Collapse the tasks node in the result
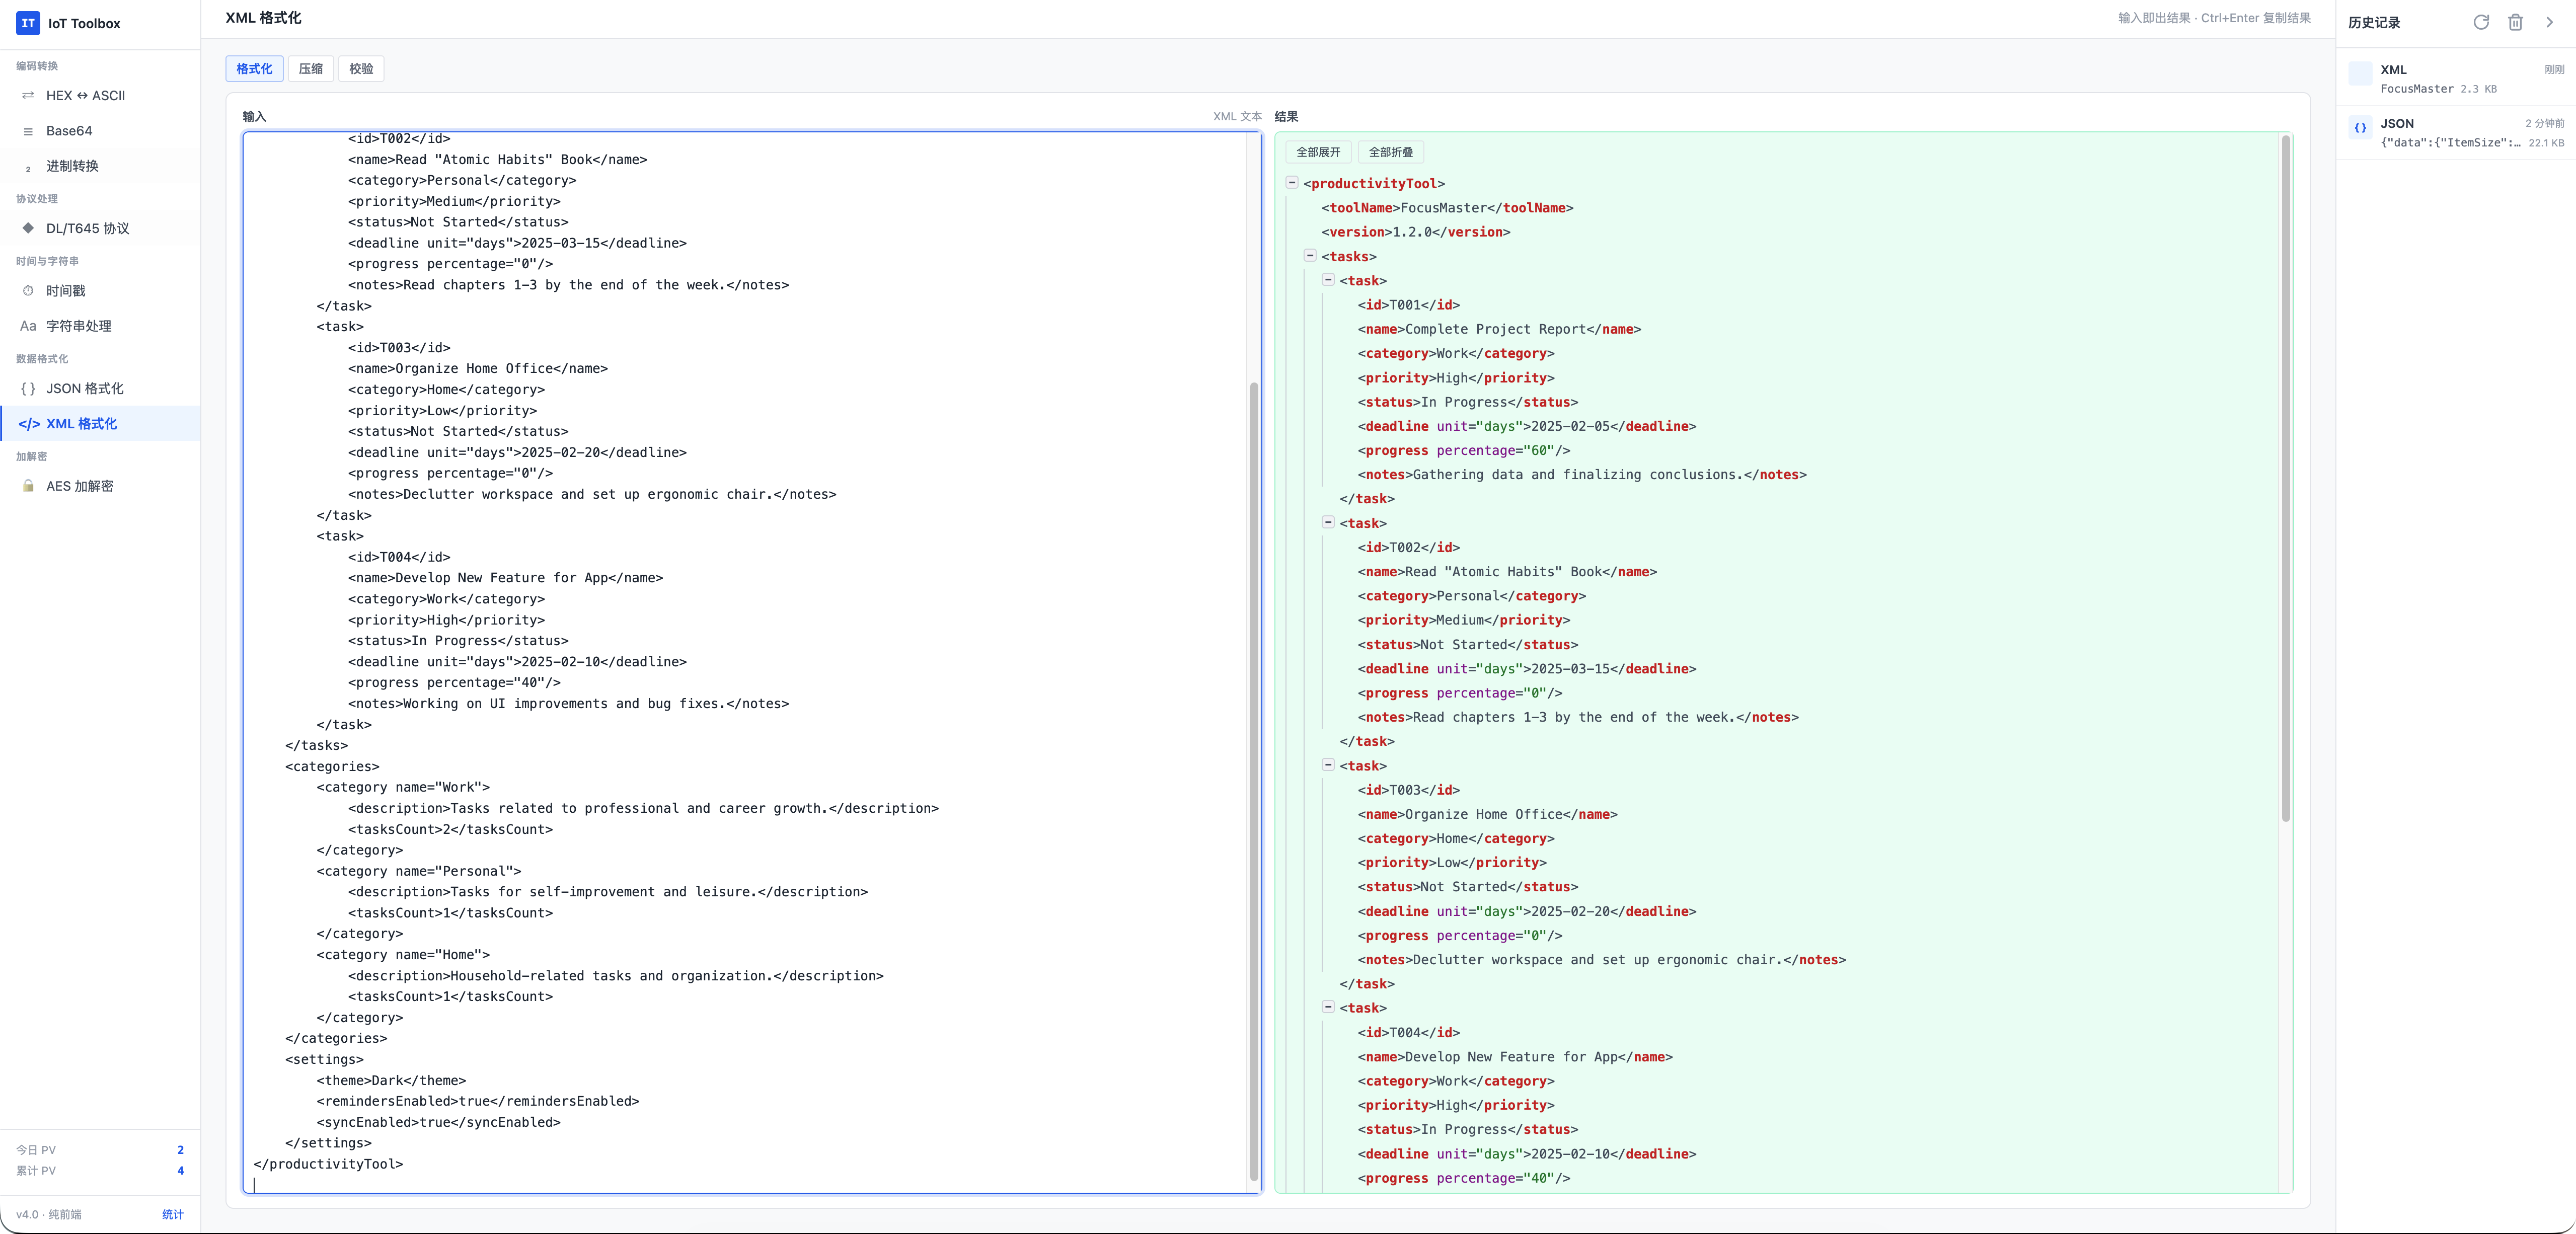The height and width of the screenshot is (1234, 2576). 1310,256
